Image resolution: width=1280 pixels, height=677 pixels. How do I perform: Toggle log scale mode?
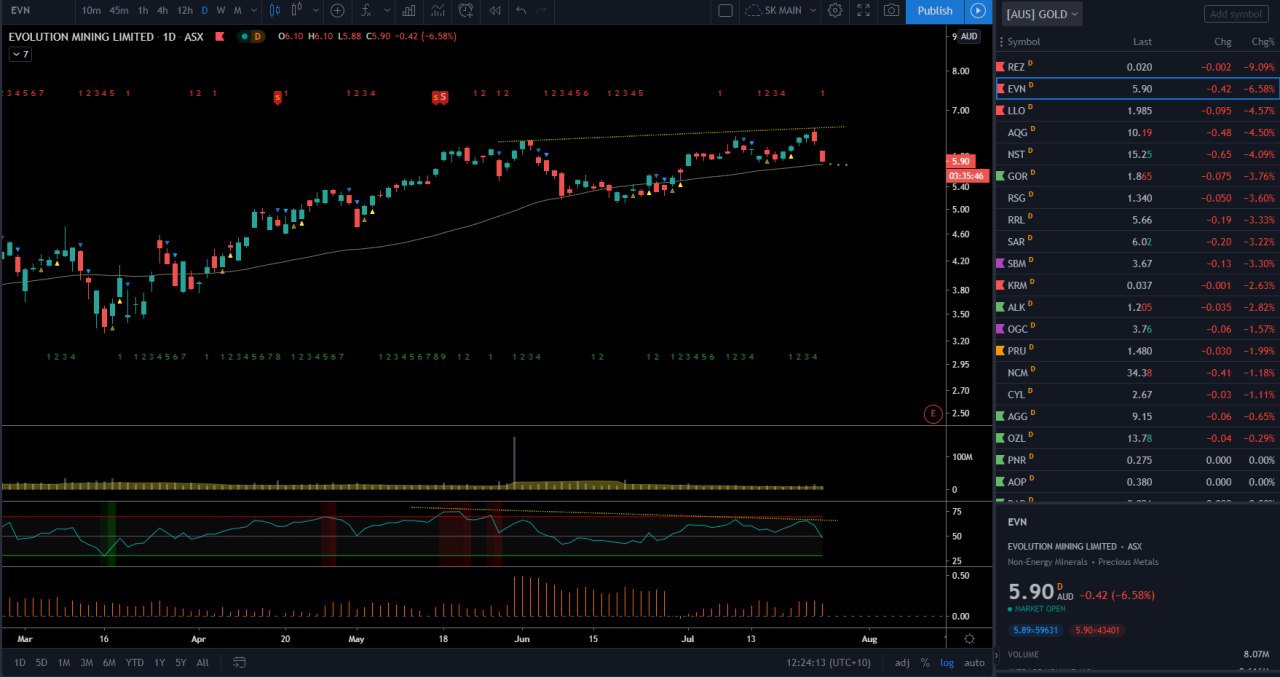pos(946,662)
